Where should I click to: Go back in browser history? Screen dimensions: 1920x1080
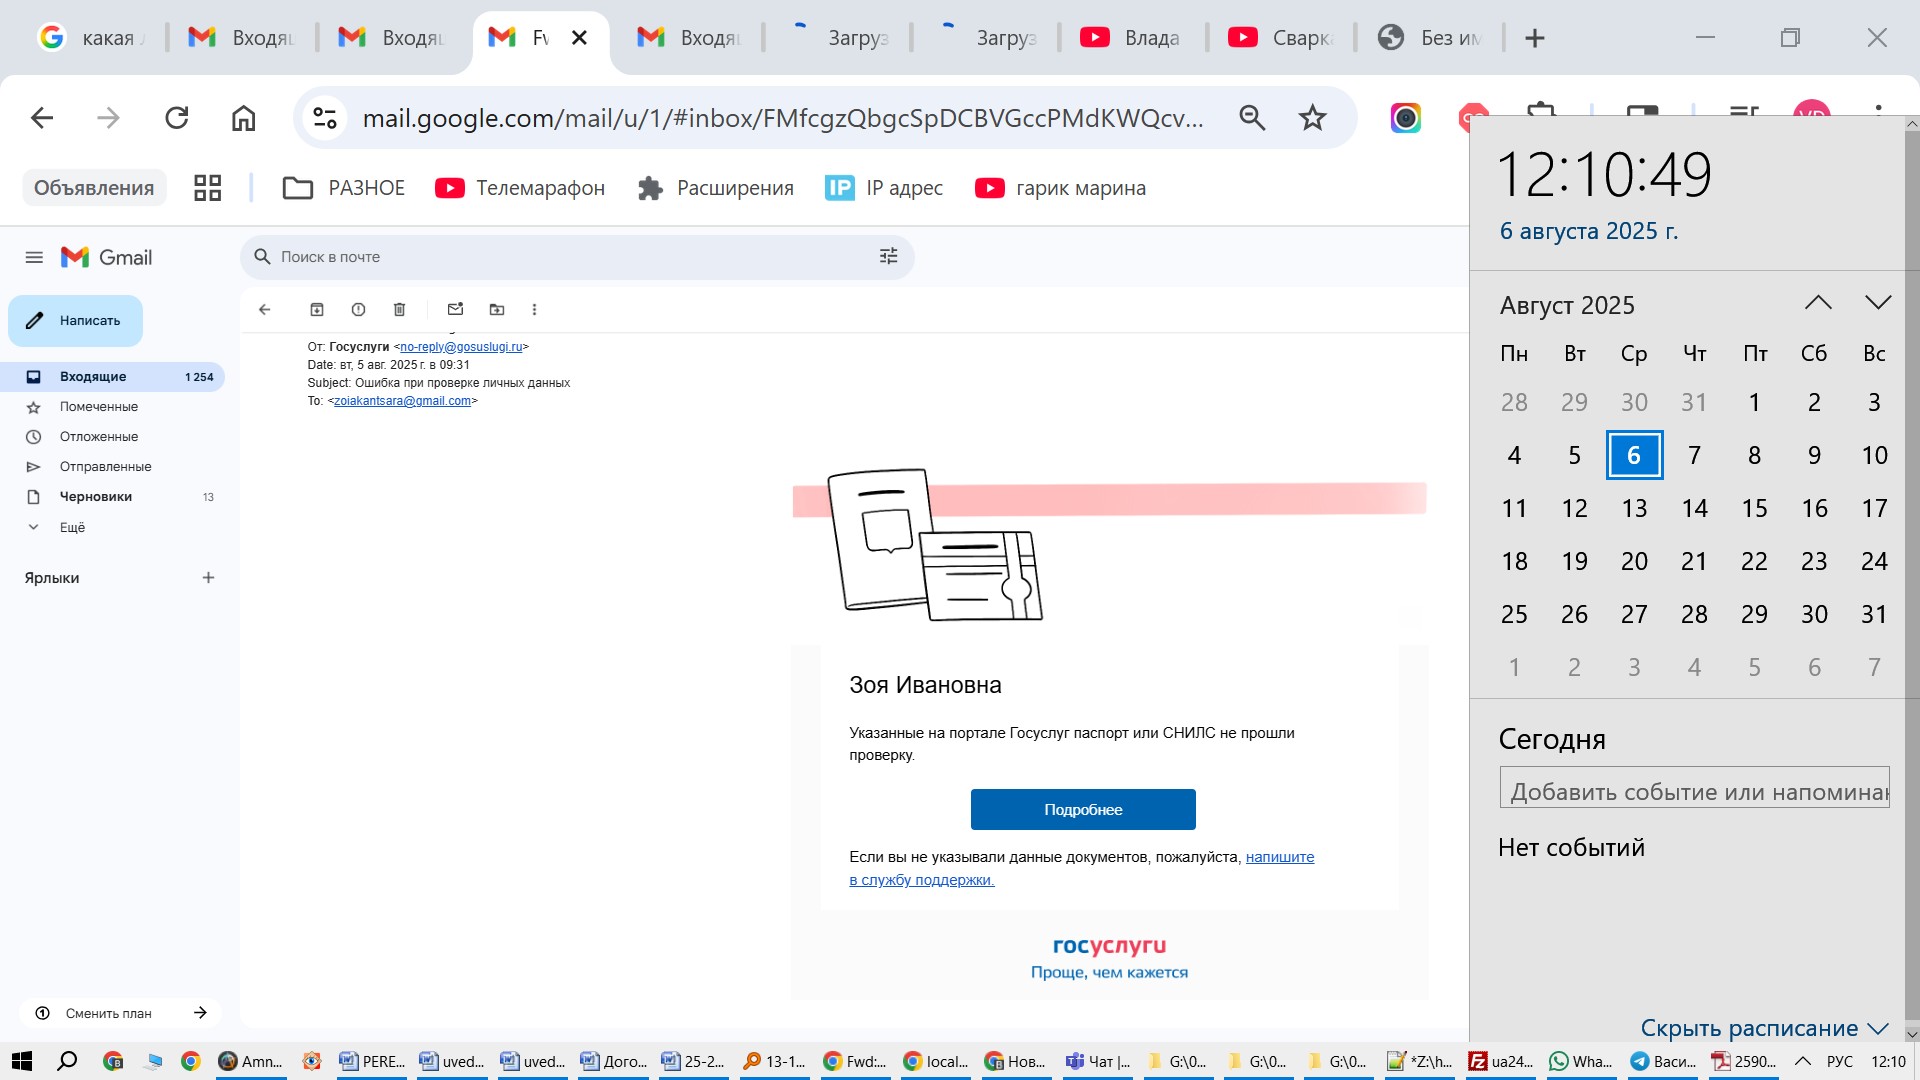click(x=41, y=118)
